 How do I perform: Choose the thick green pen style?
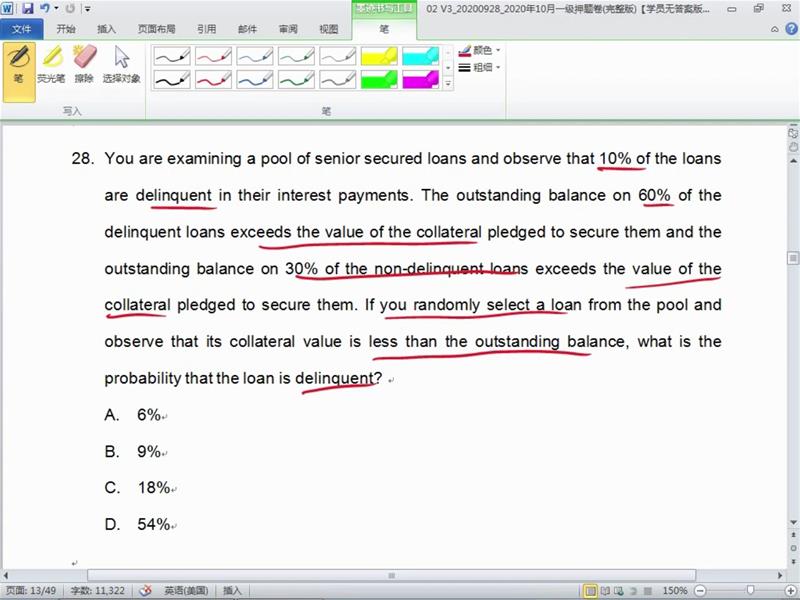296,79
